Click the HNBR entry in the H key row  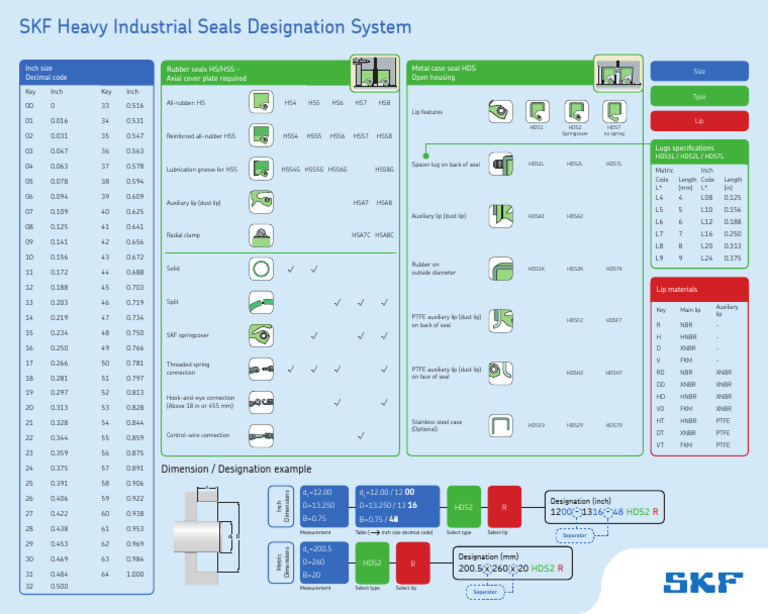[x=688, y=337]
